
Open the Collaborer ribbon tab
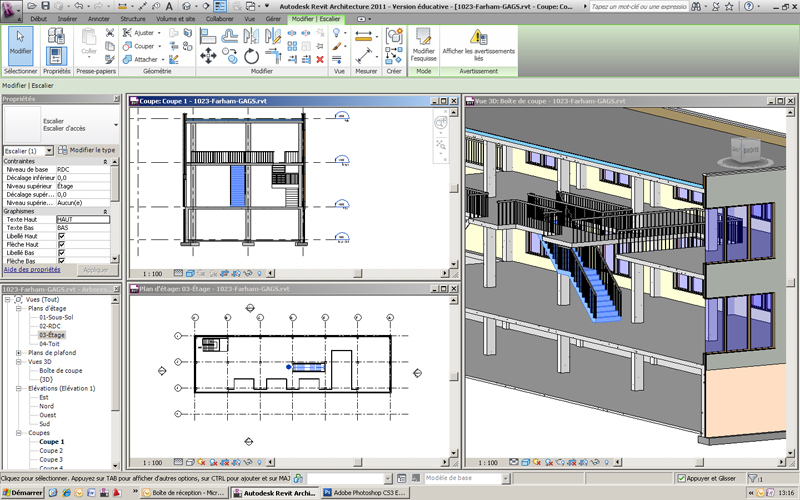pos(219,19)
